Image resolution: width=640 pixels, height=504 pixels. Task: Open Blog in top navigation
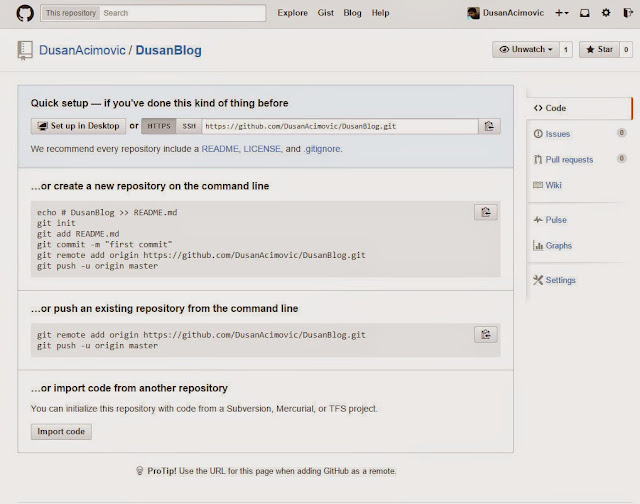(x=352, y=13)
